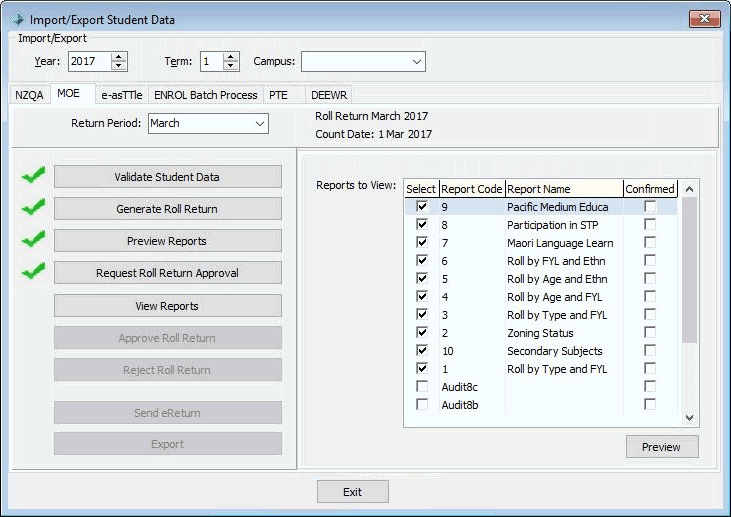Viewport: 731px width, 517px height.
Task: Click the green checkmark beside Request Roll Return Approval
Action: coord(34,271)
